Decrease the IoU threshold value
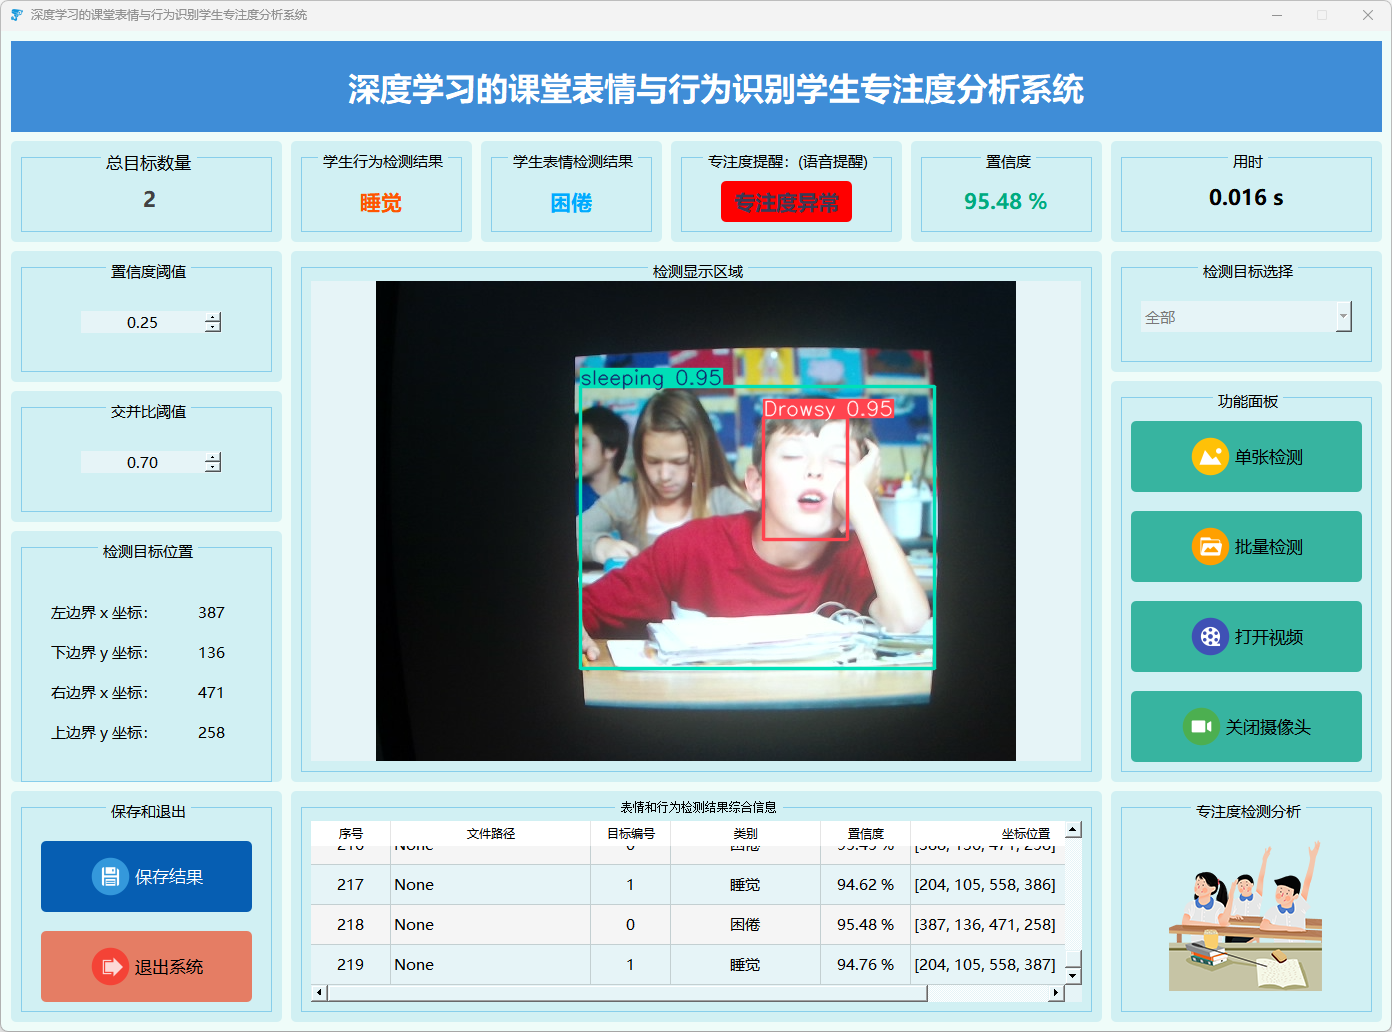1392x1032 pixels. [x=213, y=467]
